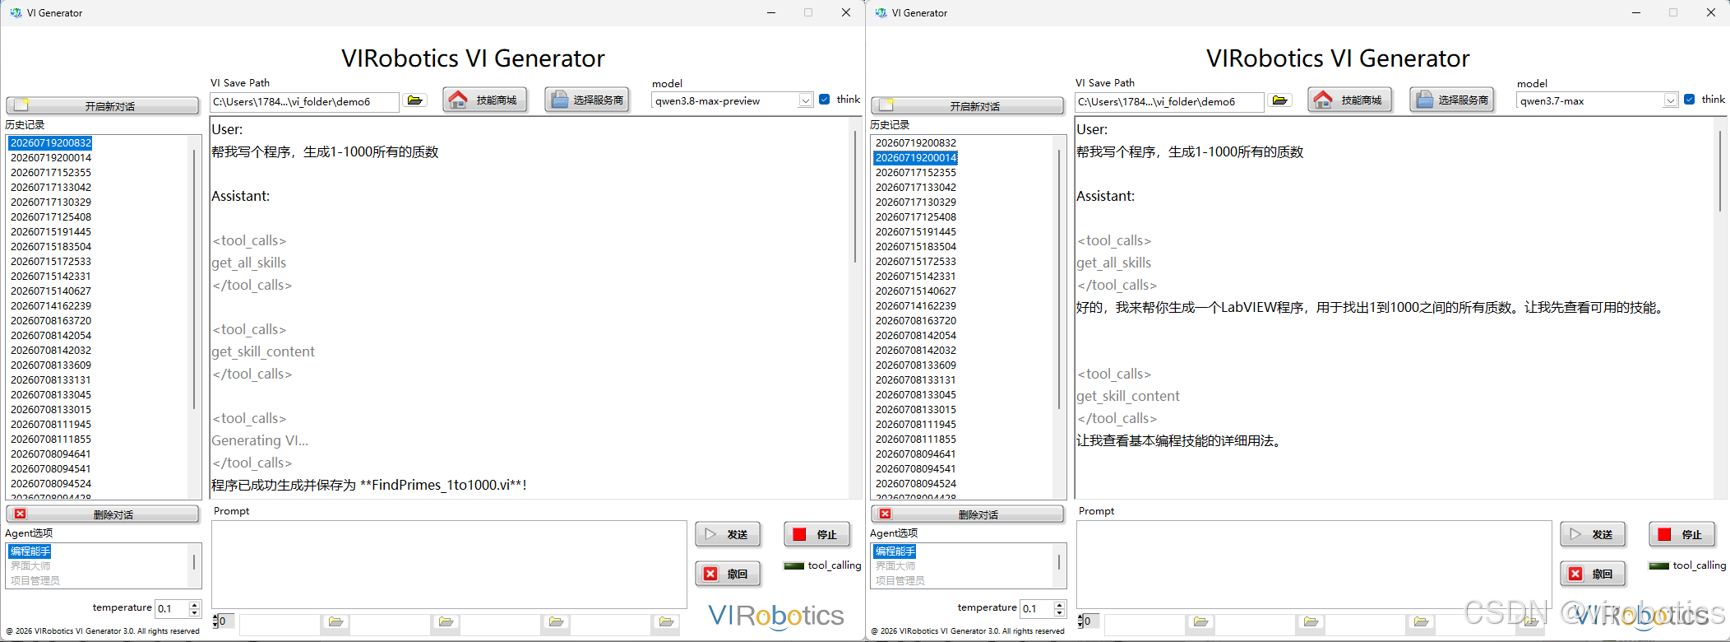The image size is (1730, 642).
Task: Open qwen3.7-max model dropdown in right window
Action: pyautogui.click(x=1670, y=101)
